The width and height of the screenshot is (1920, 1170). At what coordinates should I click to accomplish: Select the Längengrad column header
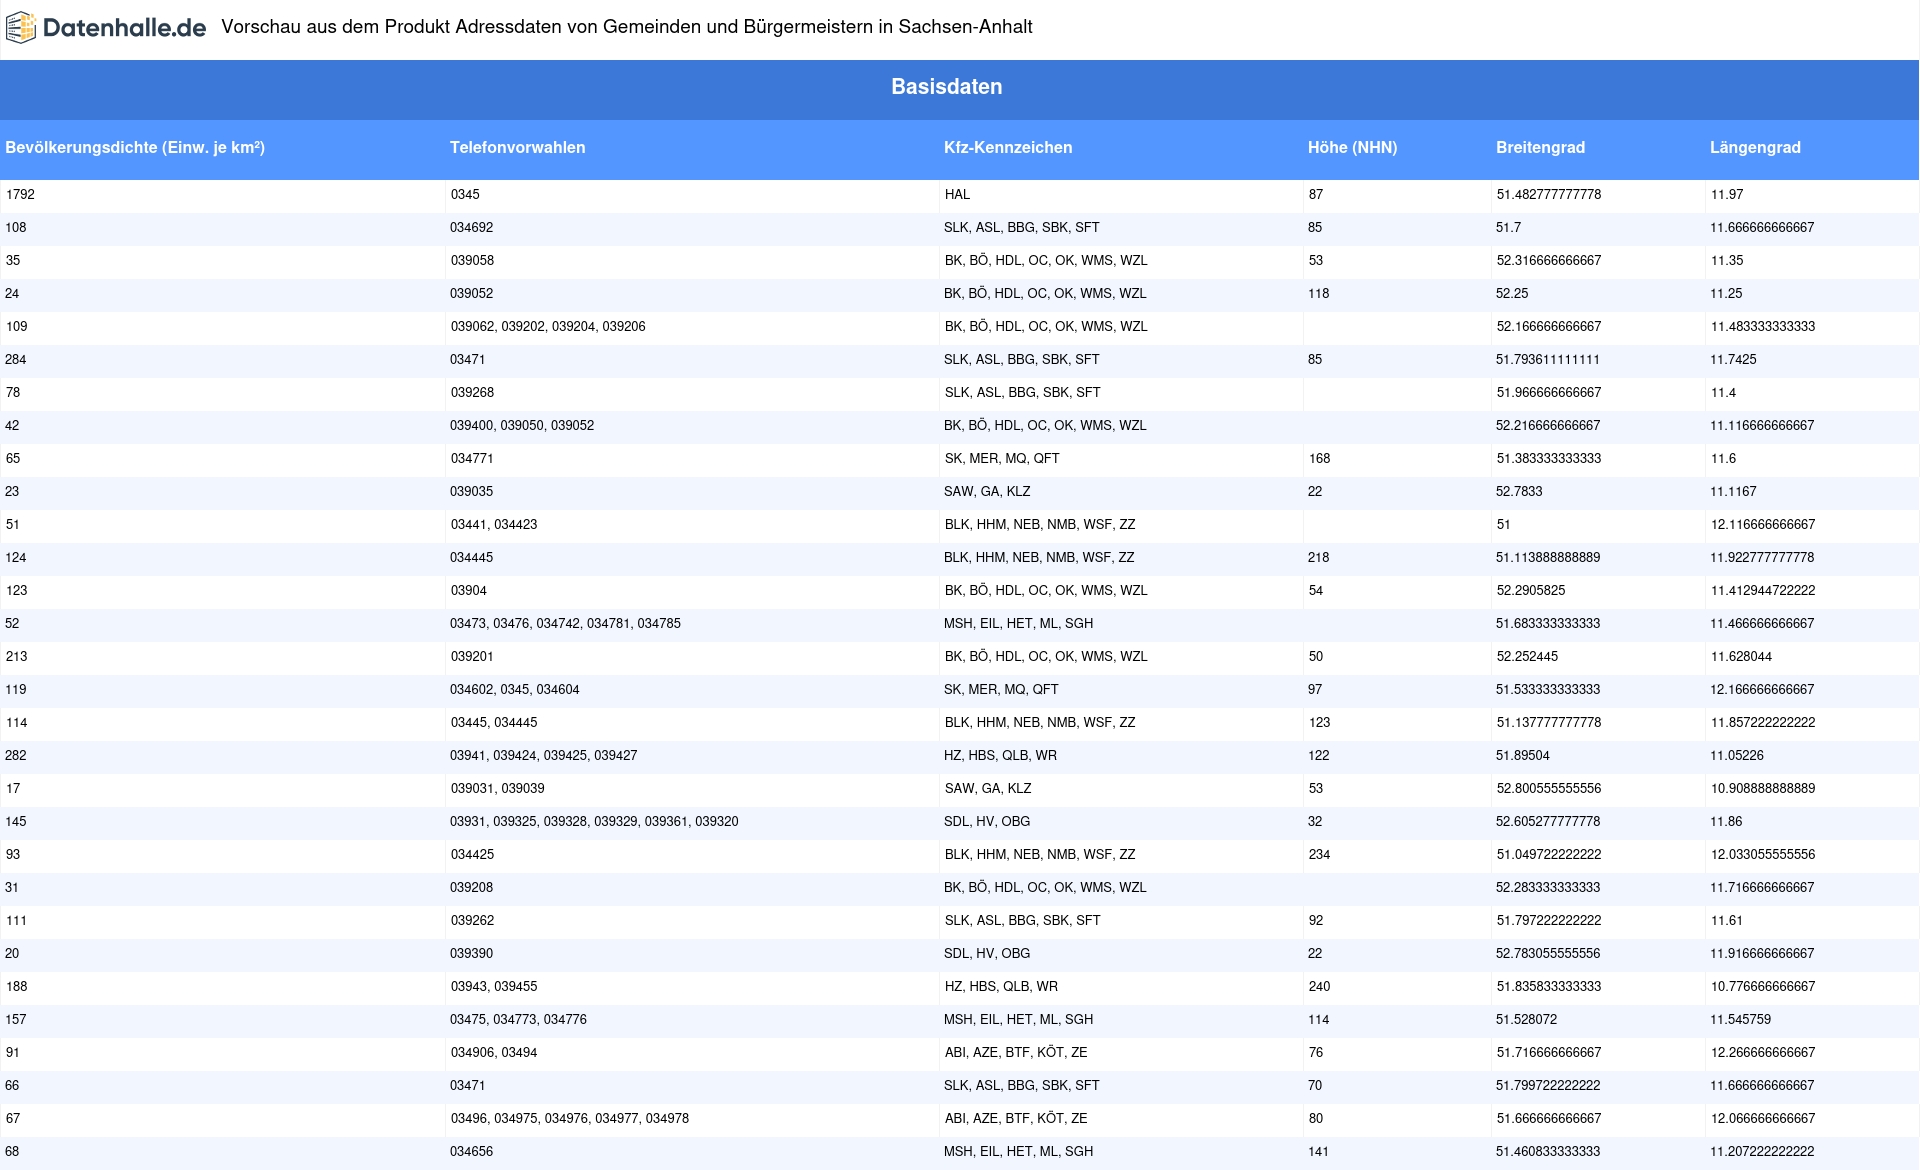coord(1755,148)
